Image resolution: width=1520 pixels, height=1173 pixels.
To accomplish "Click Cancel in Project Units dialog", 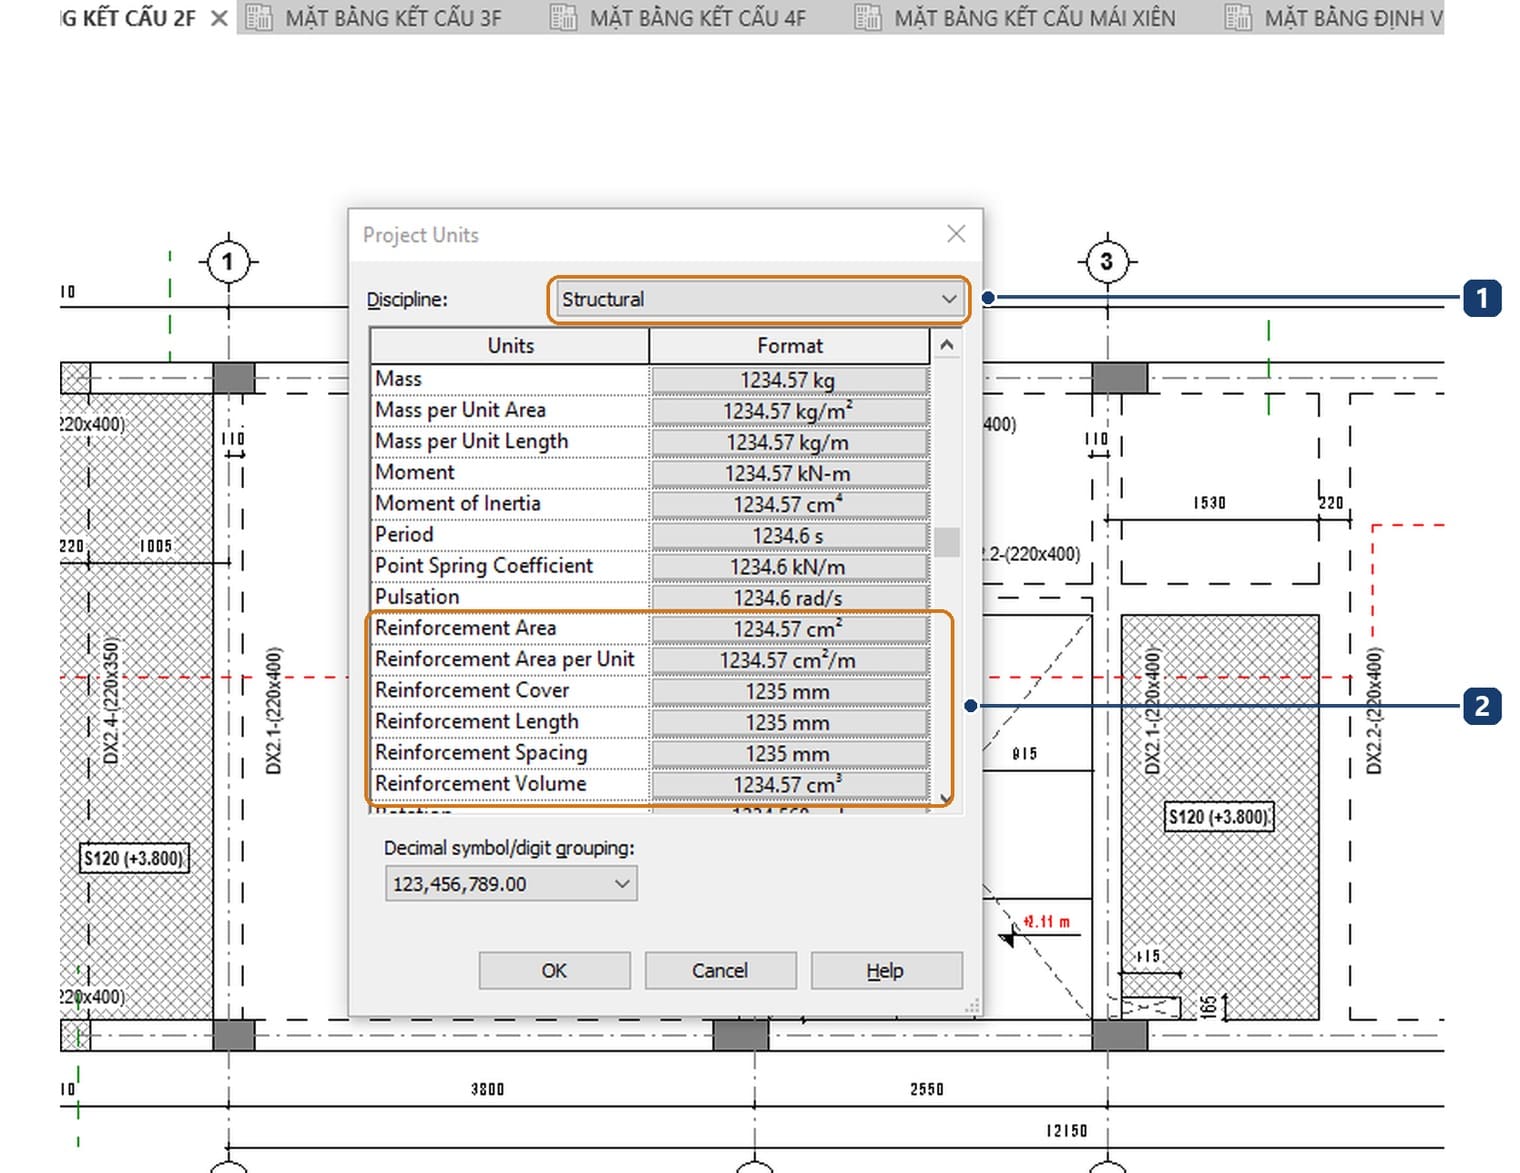I will (x=720, y=970).
